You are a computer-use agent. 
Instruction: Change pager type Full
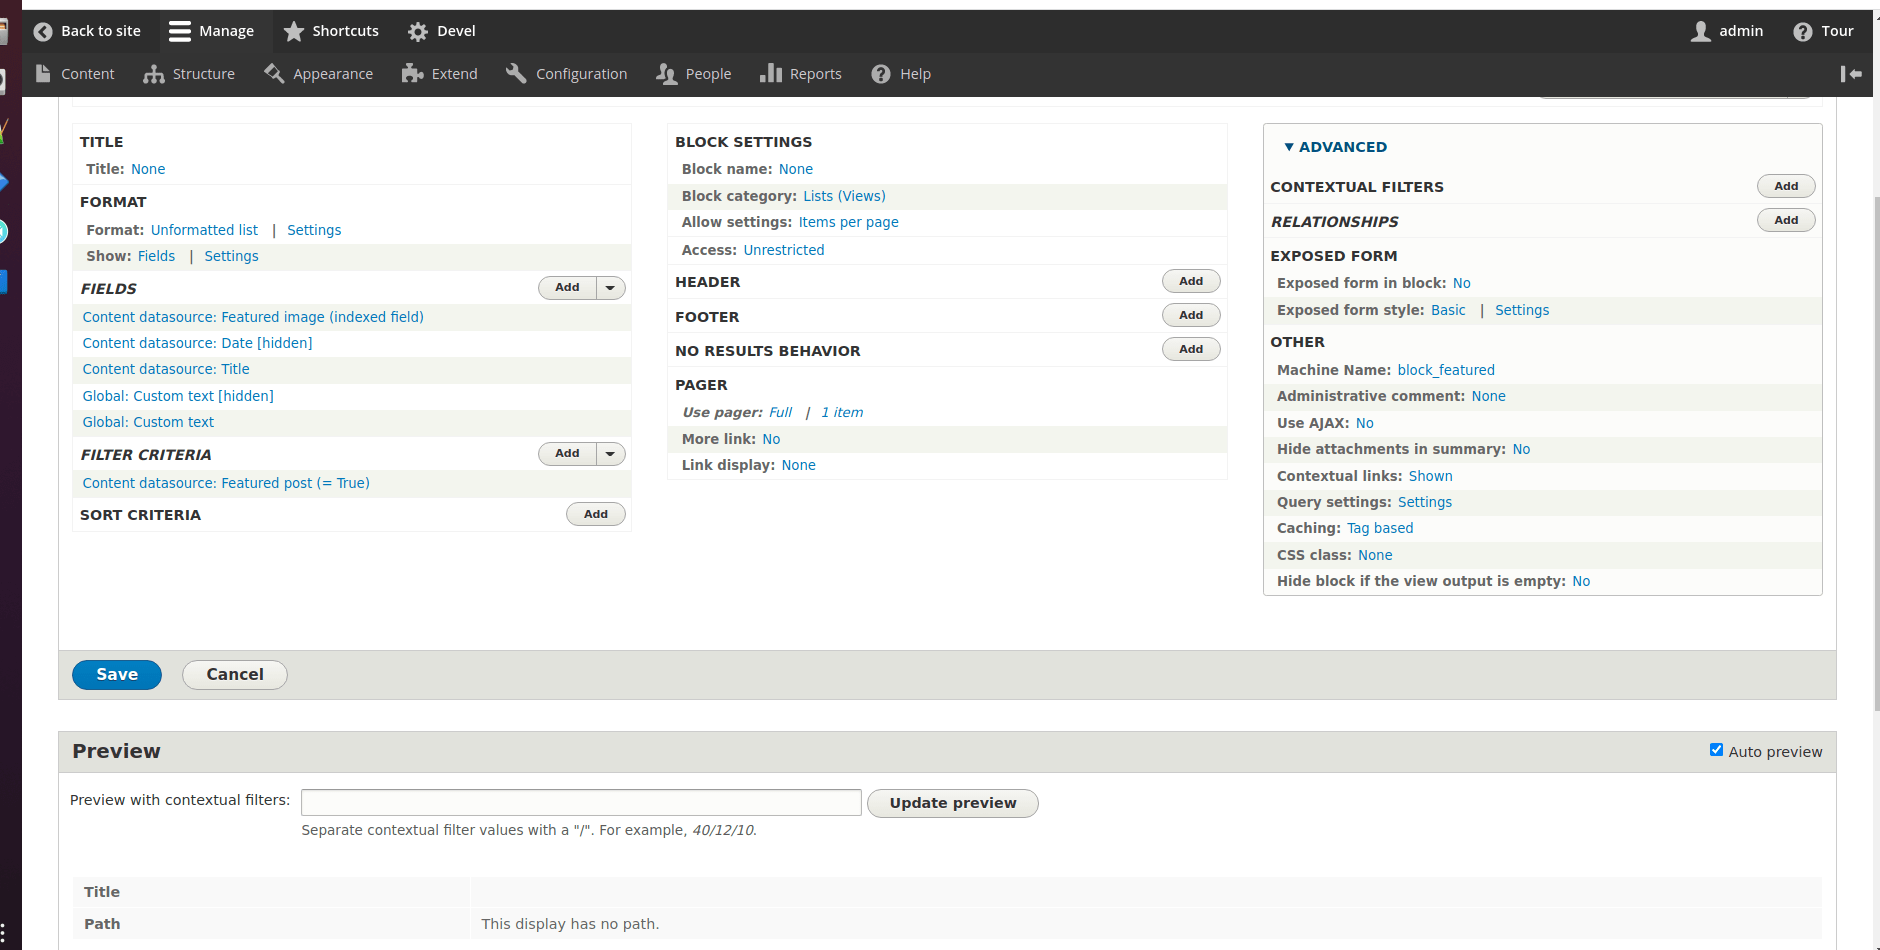780,412
